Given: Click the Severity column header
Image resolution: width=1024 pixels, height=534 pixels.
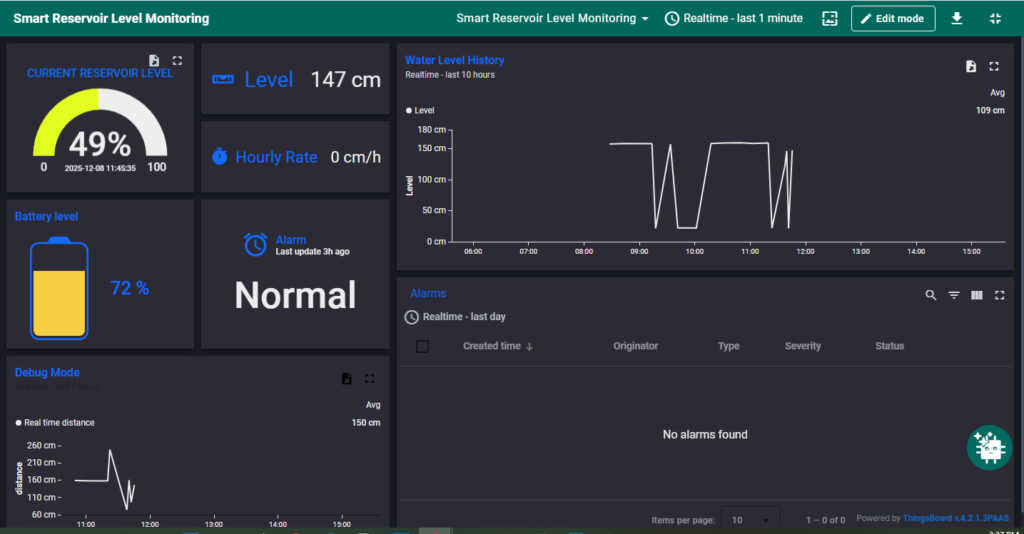Looking at the screenshot, I should tap(802, 346).
